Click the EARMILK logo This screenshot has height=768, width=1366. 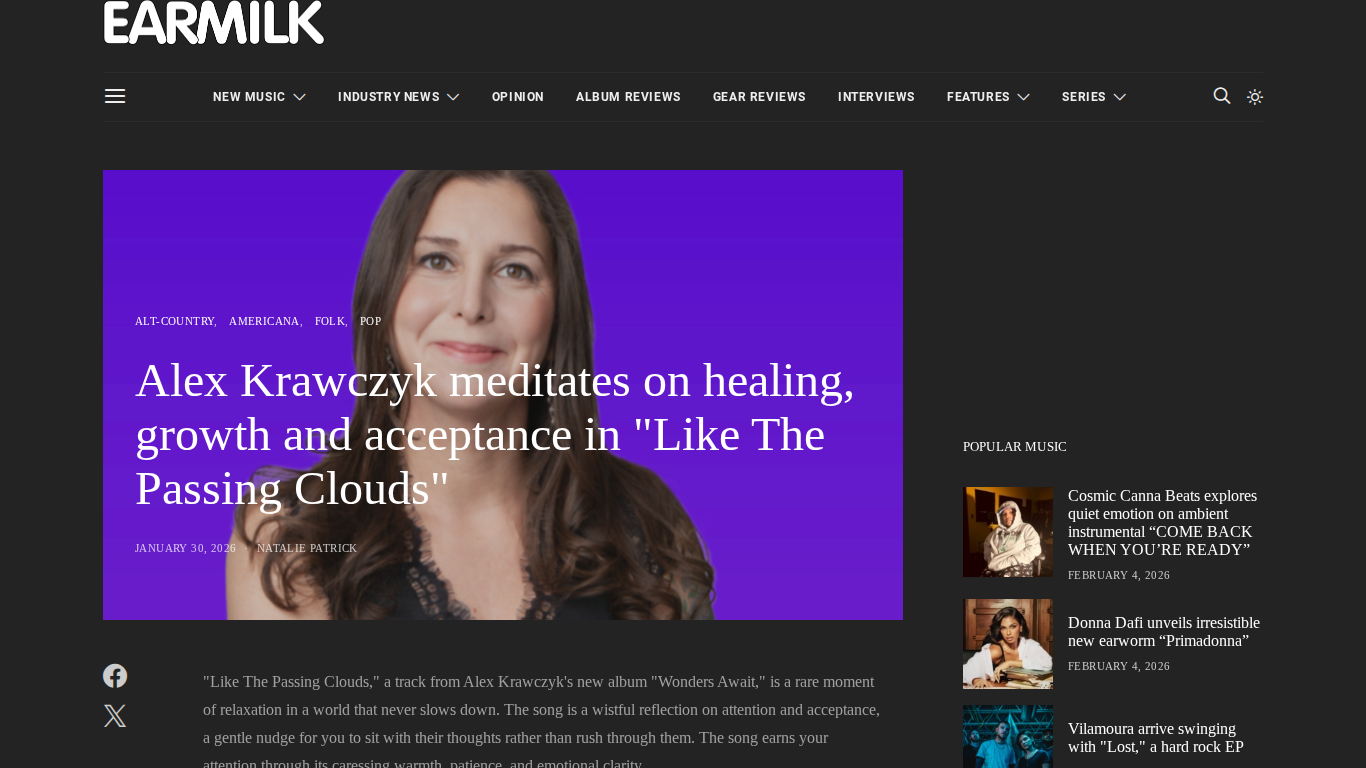tap(214, 22)
